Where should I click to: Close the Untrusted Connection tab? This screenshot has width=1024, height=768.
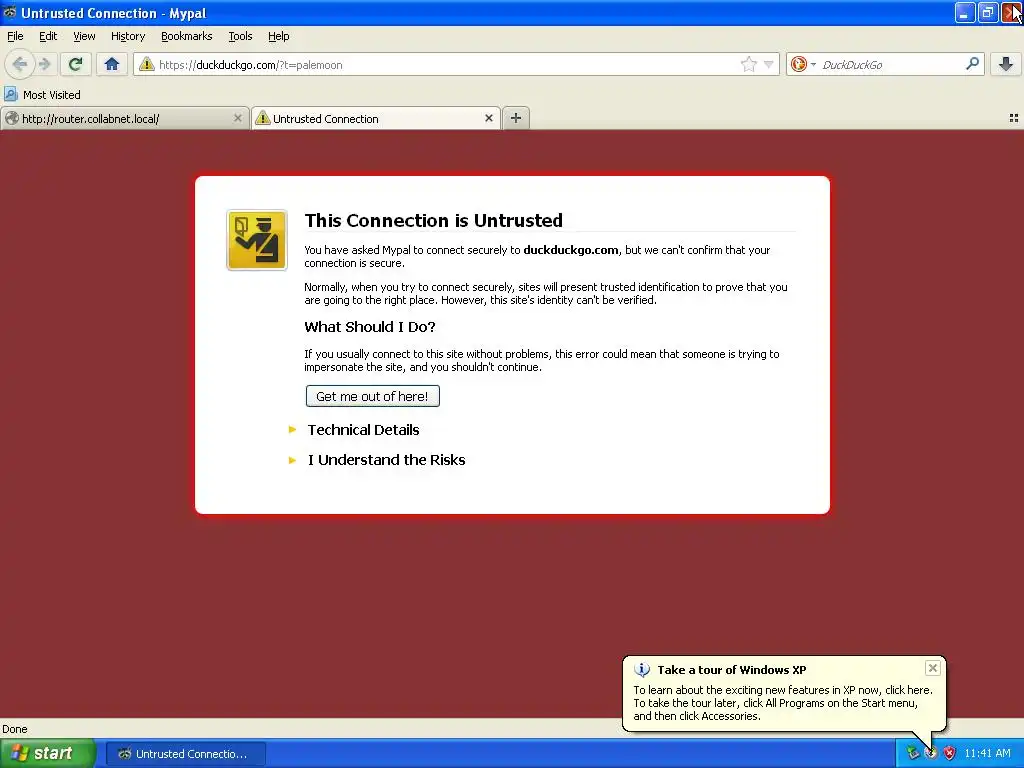coord(488,118)
